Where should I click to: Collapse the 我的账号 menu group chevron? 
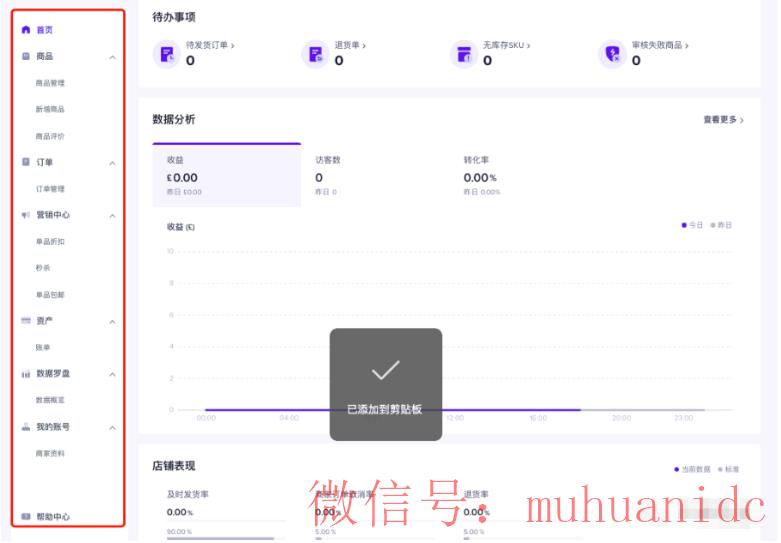pos(113,428)
